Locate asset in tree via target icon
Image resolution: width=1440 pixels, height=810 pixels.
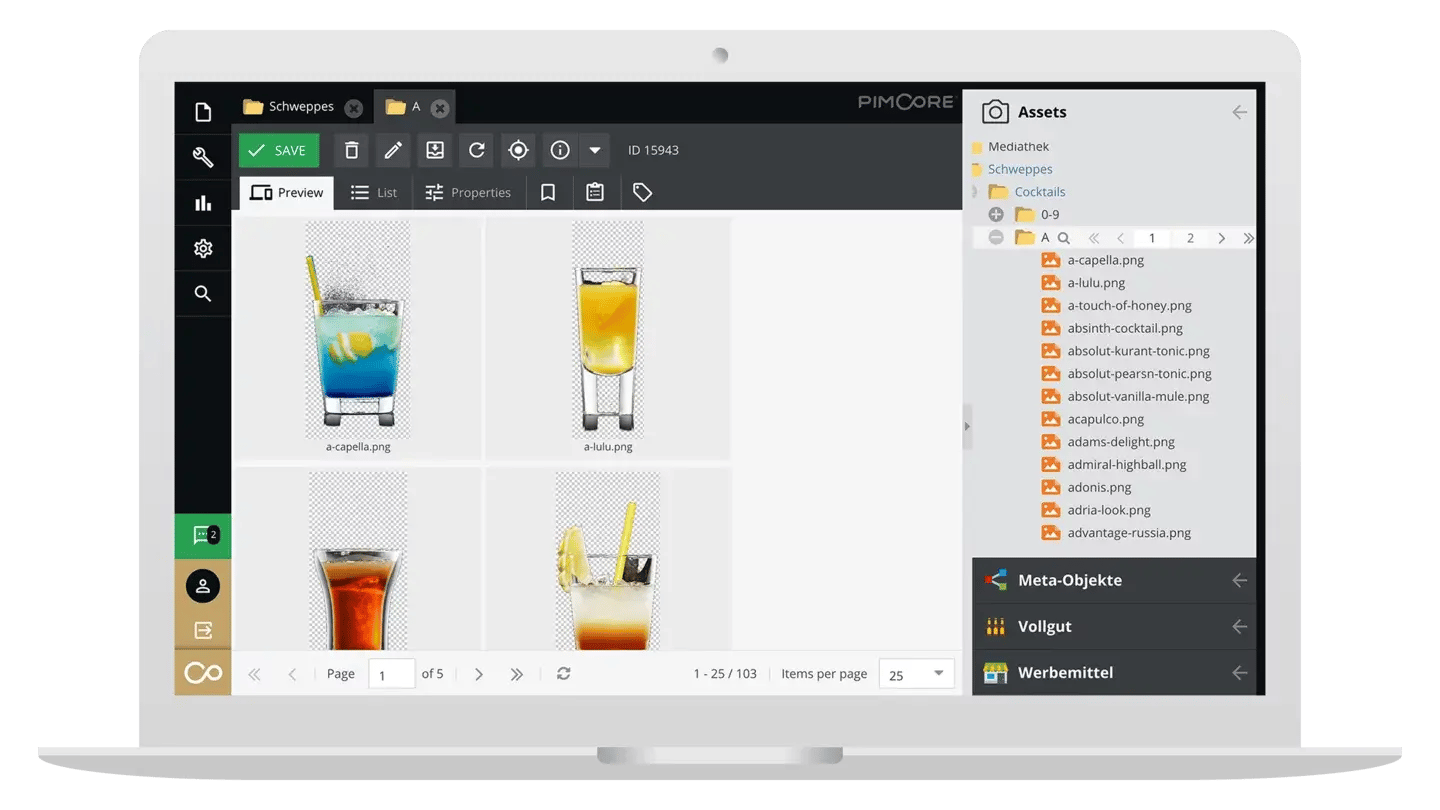tap(518, 150)
